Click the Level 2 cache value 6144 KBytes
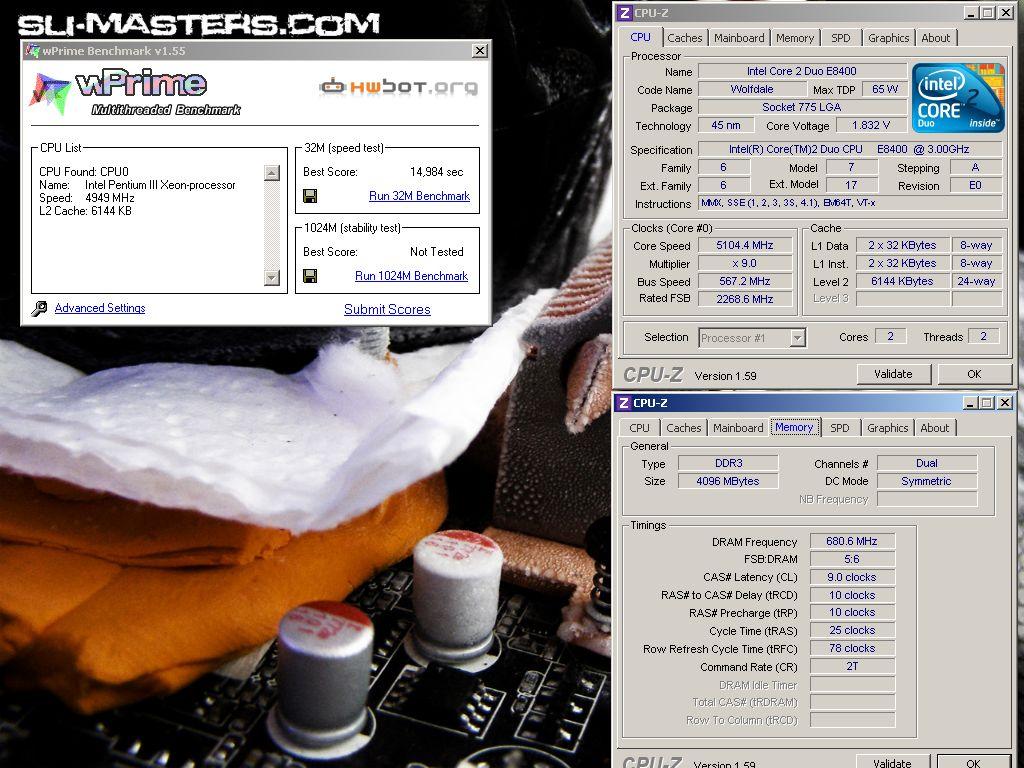The height and width of the screenshot is (768, 1024). 902,281
